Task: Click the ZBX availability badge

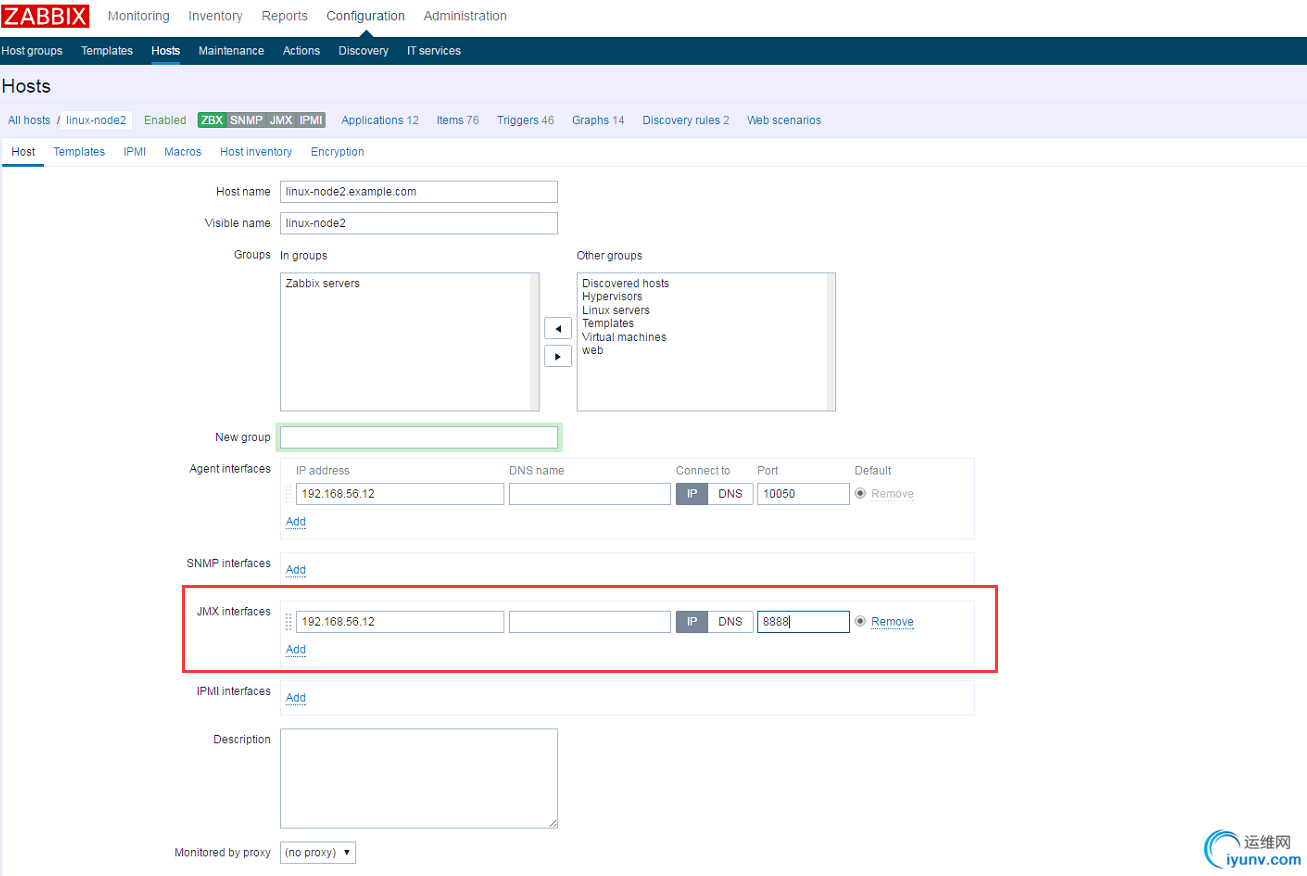Action: click(212, 120)
